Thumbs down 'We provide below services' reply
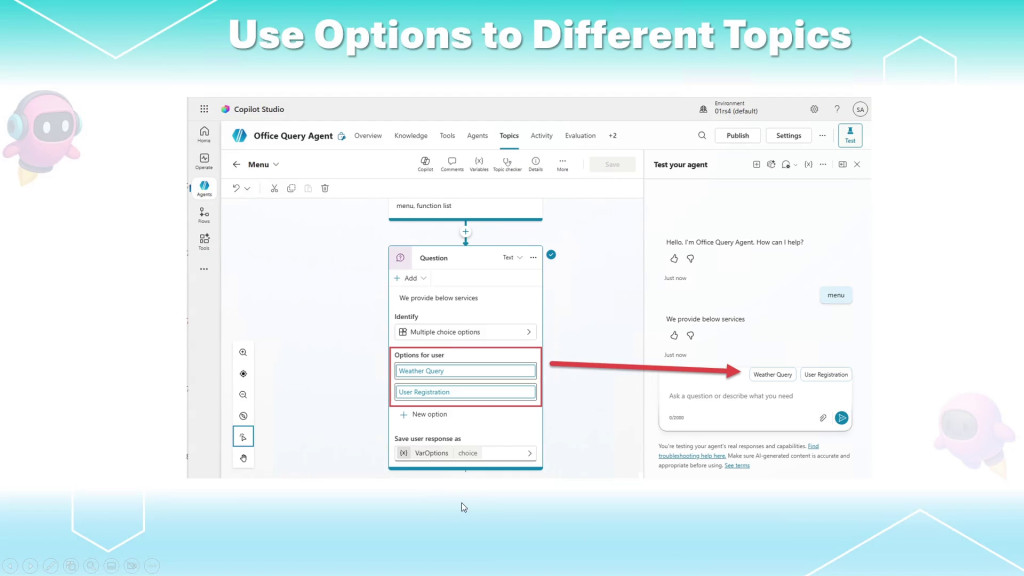This screenshot has height=576, width=1024. pos(690,336)
